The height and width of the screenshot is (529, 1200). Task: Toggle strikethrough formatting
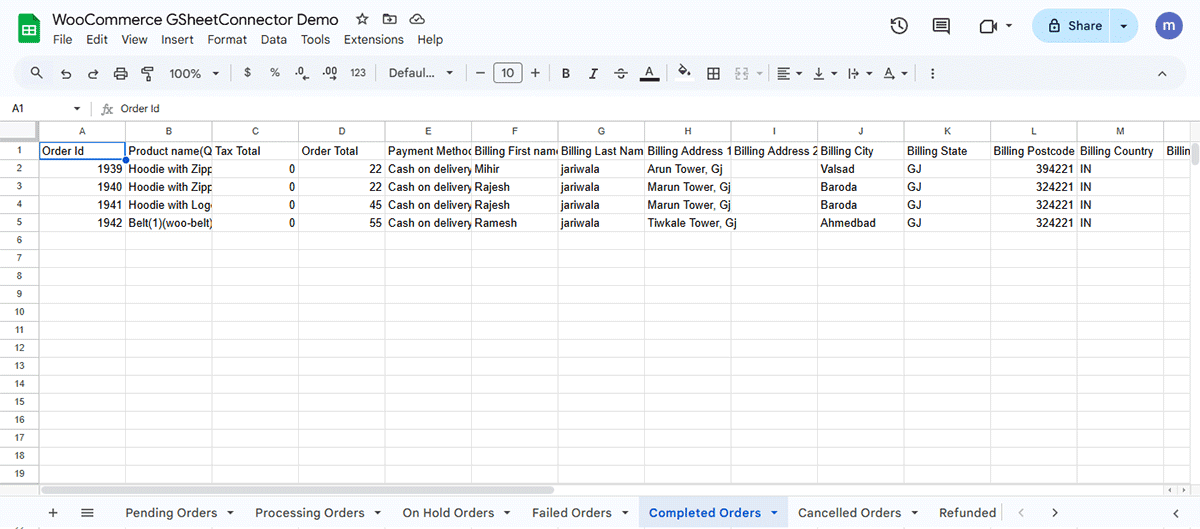pos(621,73)
